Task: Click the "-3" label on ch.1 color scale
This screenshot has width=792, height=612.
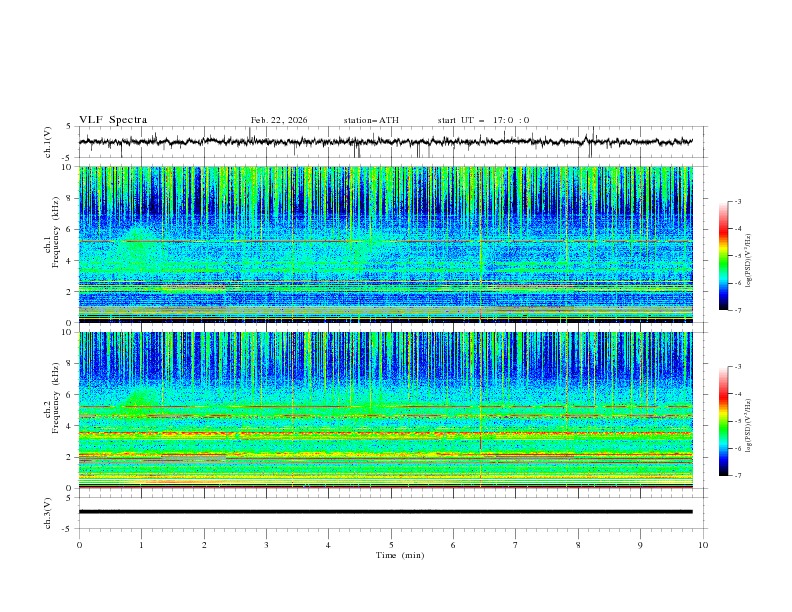Action: [x=738, y=201]
